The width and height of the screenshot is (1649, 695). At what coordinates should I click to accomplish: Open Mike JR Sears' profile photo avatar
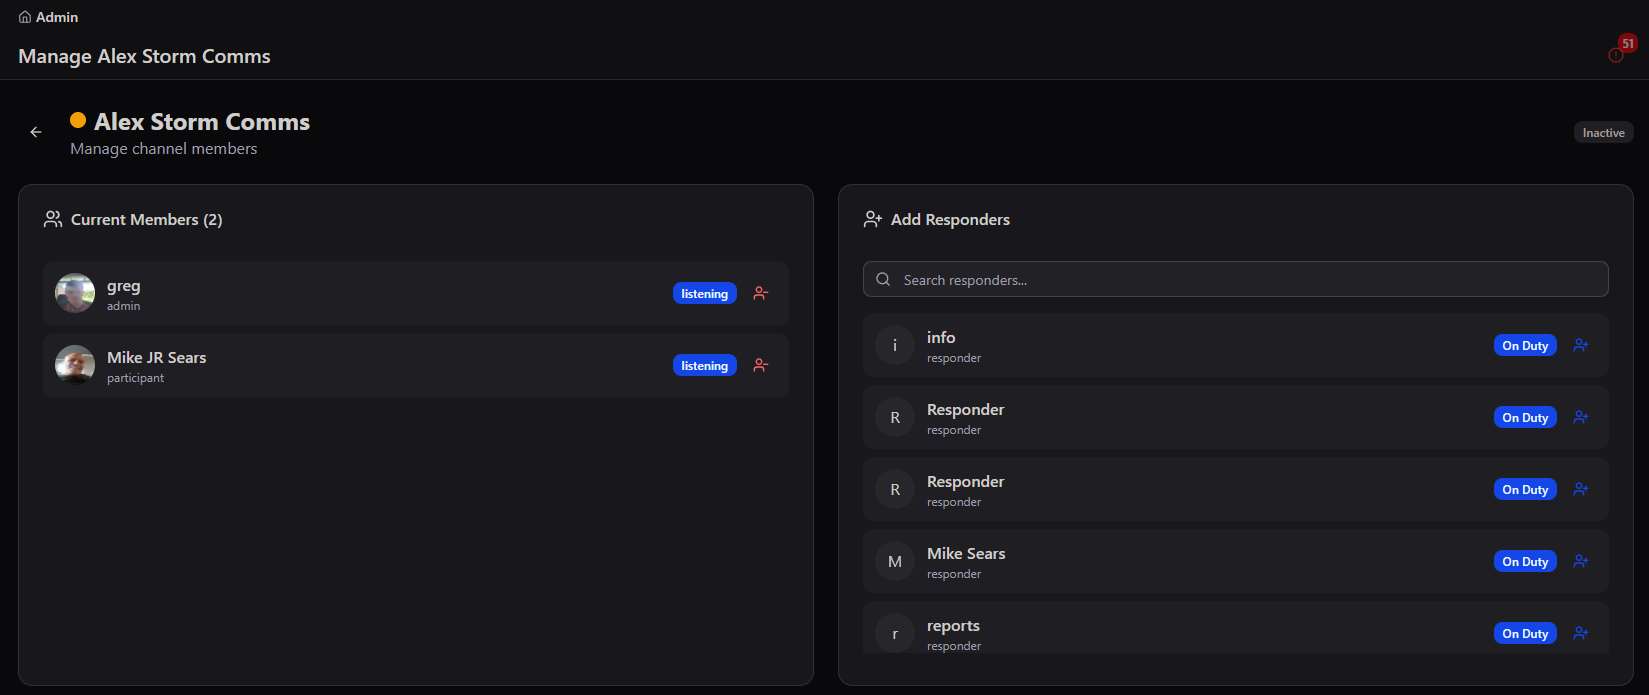pos(75,365)
